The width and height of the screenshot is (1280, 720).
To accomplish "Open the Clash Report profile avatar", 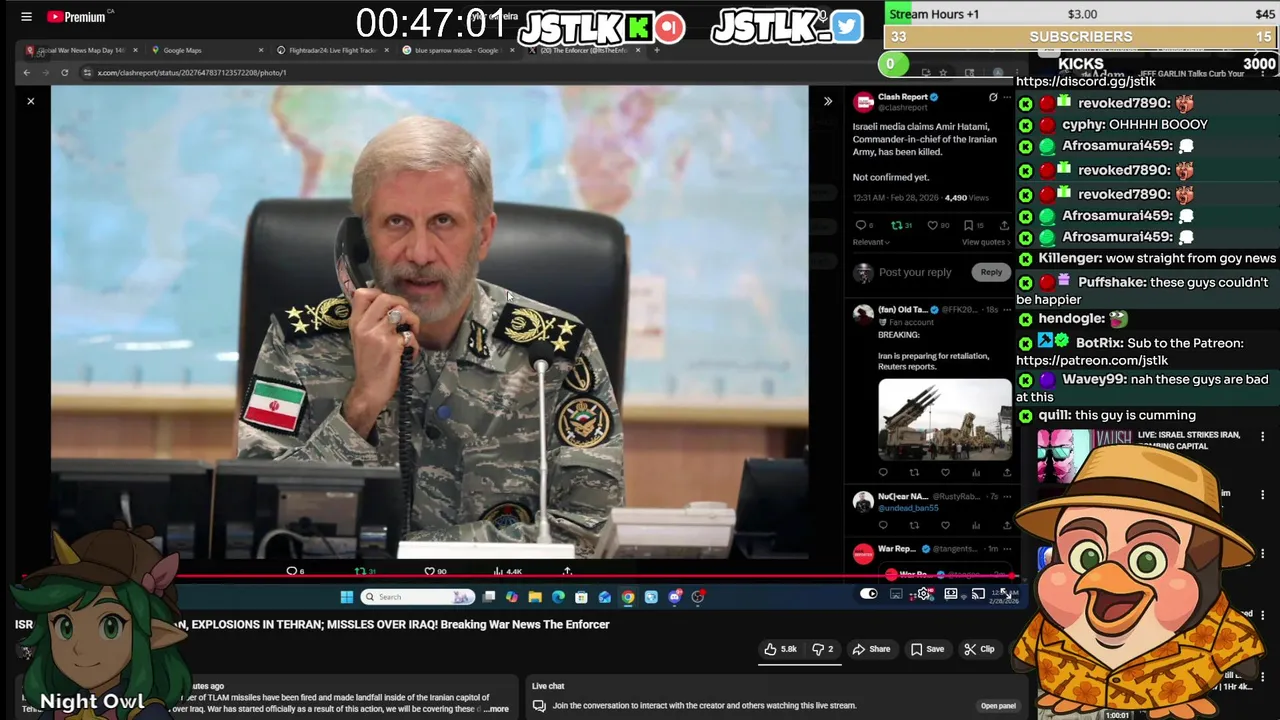I will [x=862, y=101].
